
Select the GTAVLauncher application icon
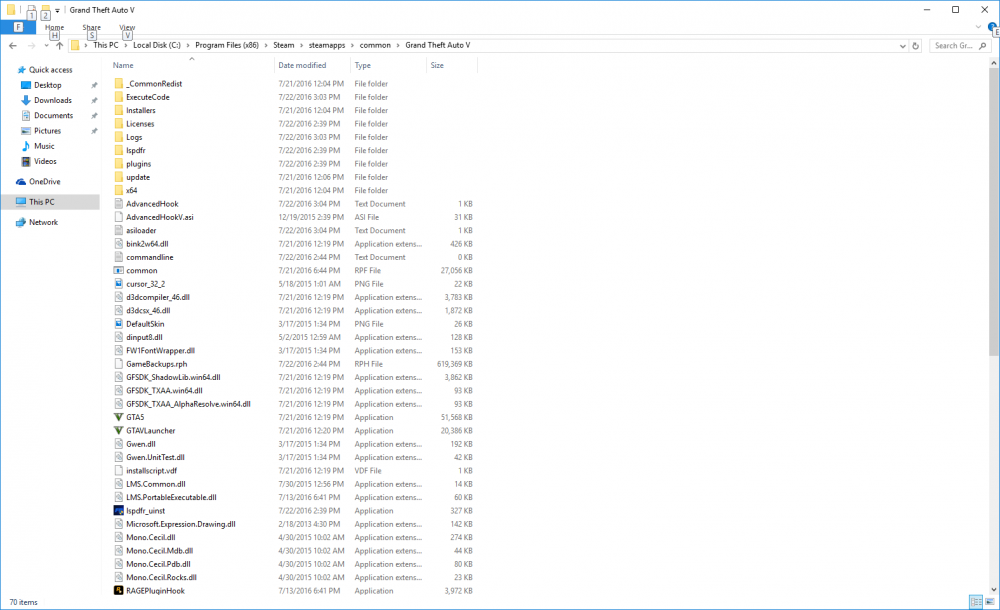(119, 431)
